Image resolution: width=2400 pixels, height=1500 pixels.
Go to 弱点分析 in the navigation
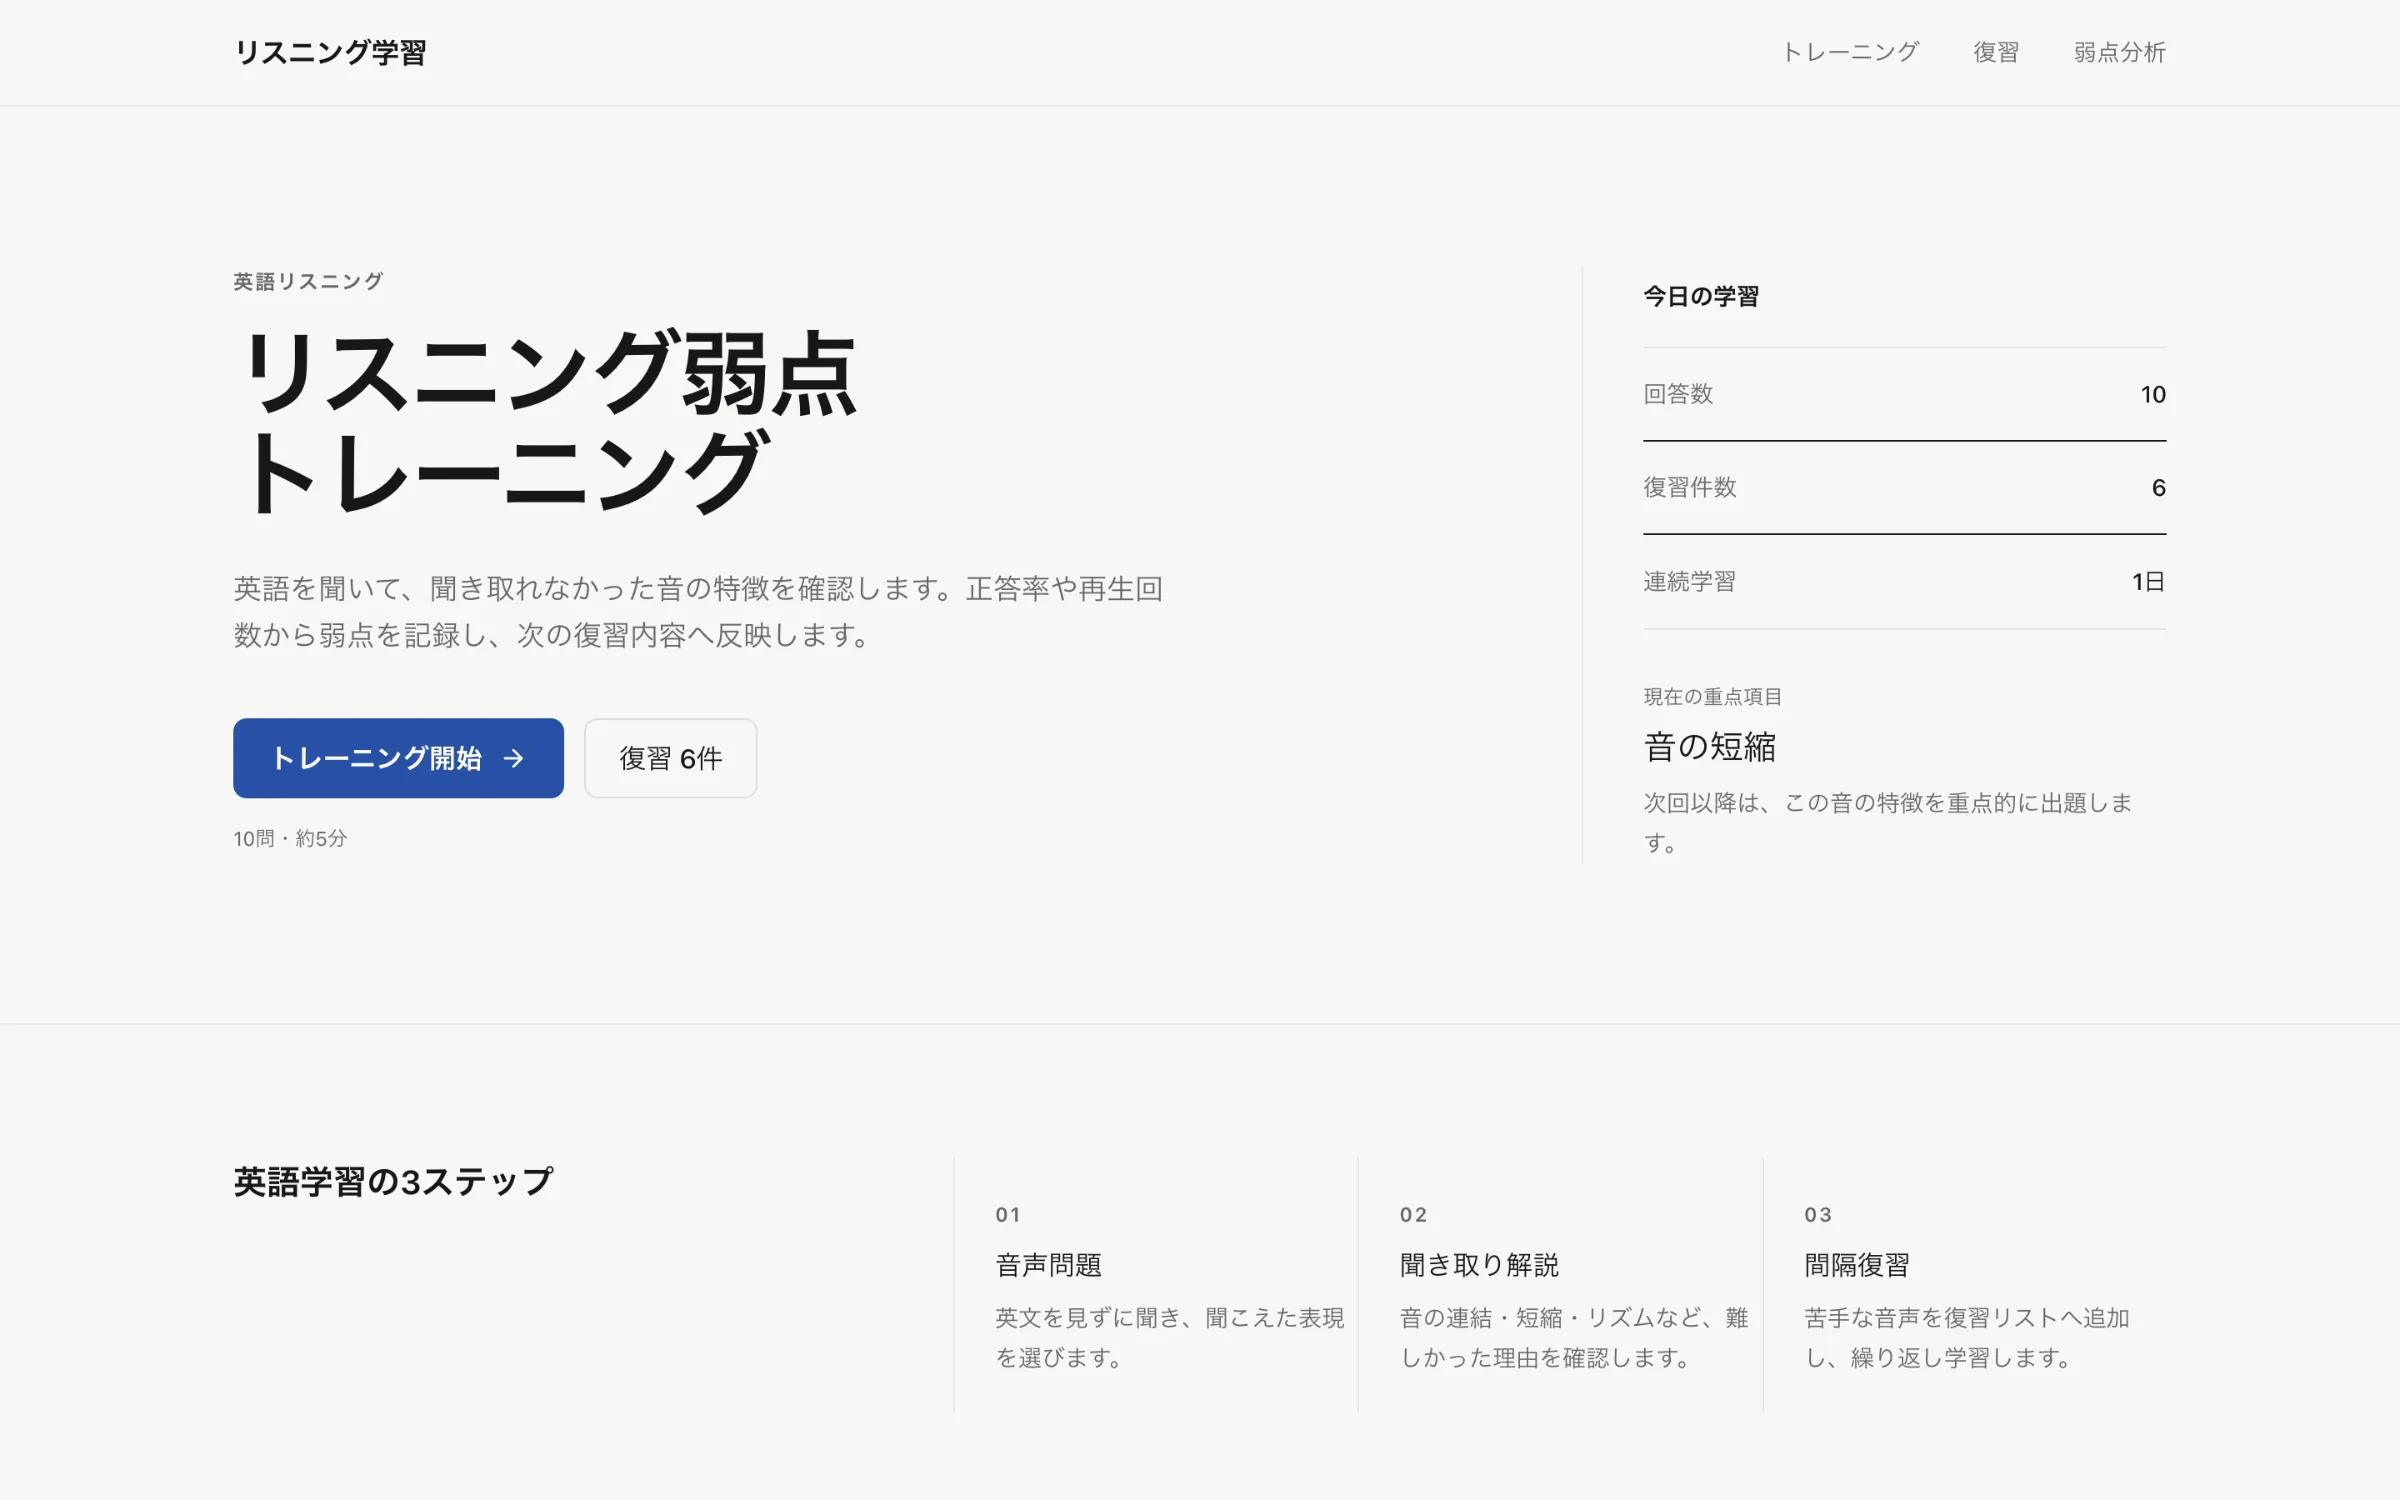(x=2119, y=52)
